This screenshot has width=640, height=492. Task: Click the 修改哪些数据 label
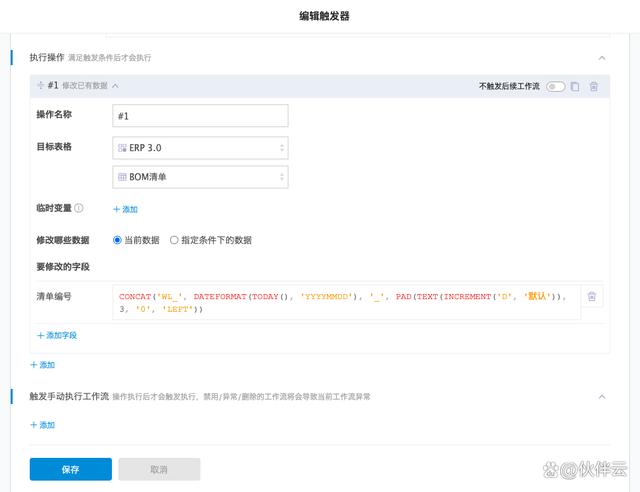coord(63,240)
